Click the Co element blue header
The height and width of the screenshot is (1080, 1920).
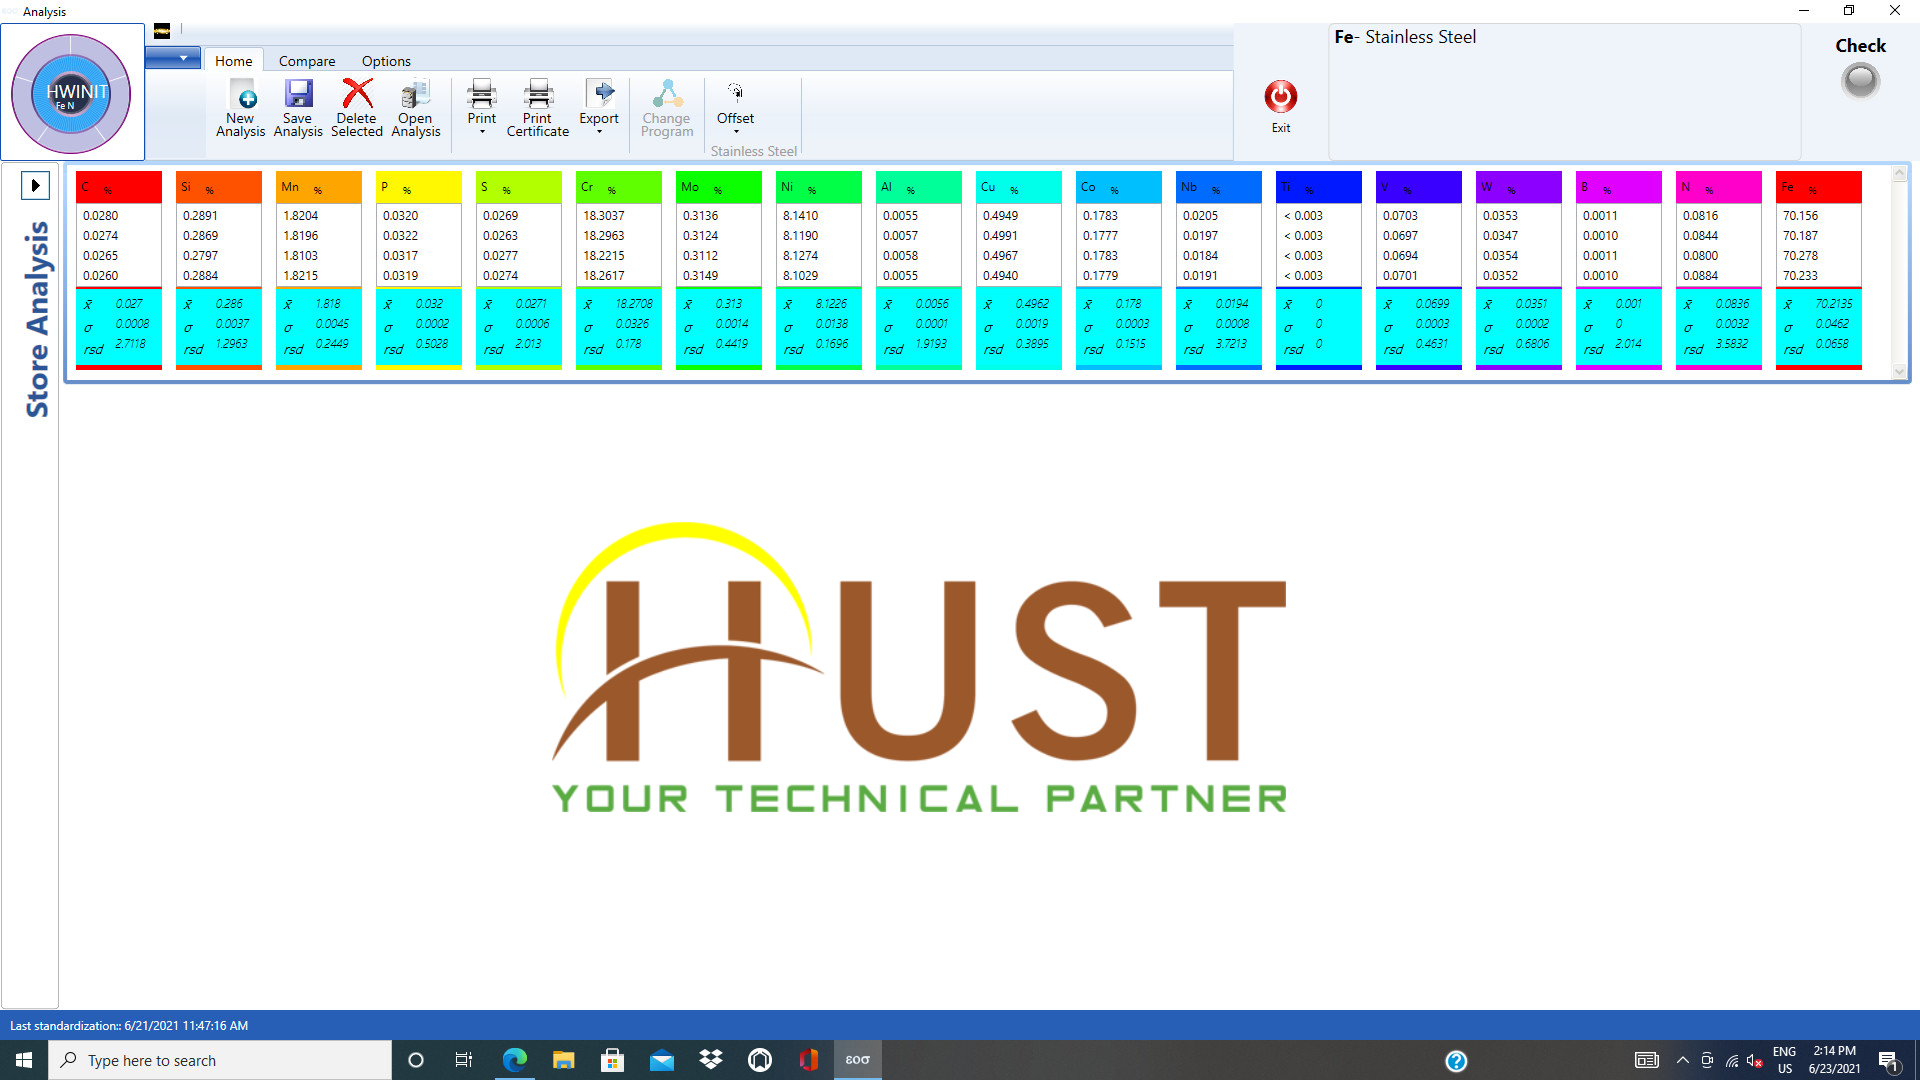pos(1119,187)
